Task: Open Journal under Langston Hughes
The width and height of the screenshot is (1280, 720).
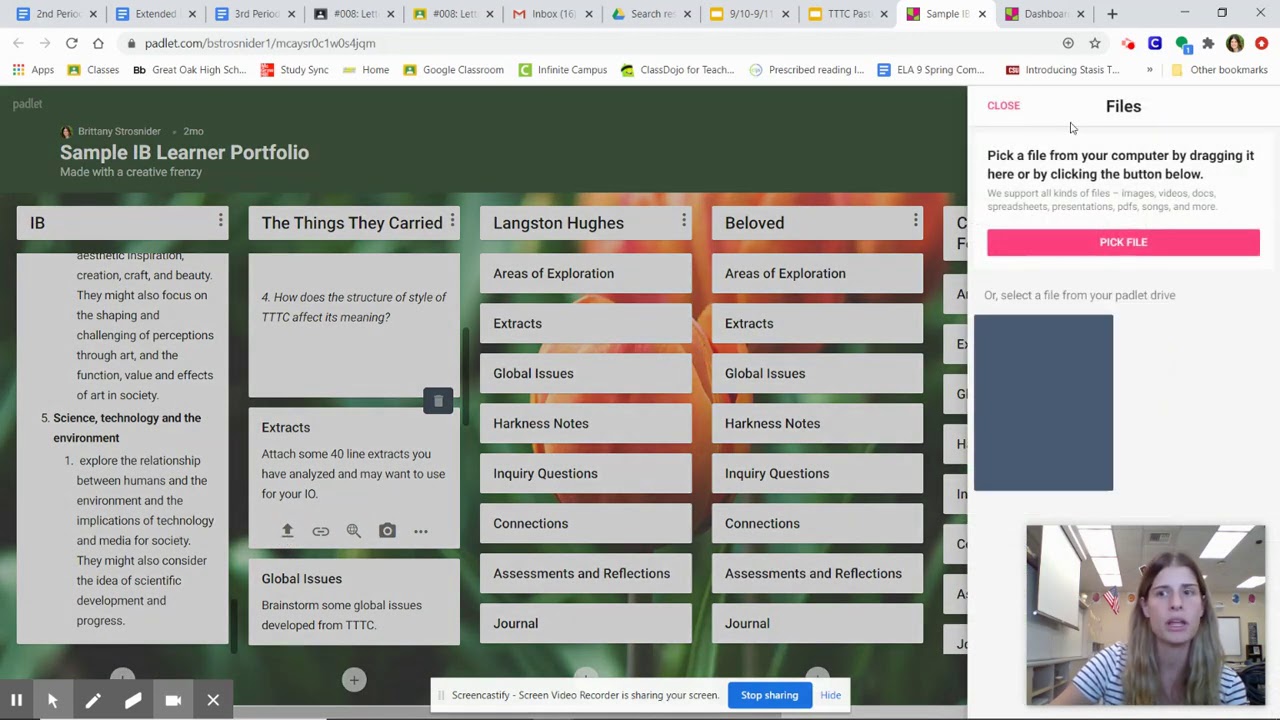Action: (x=585, y=623)
